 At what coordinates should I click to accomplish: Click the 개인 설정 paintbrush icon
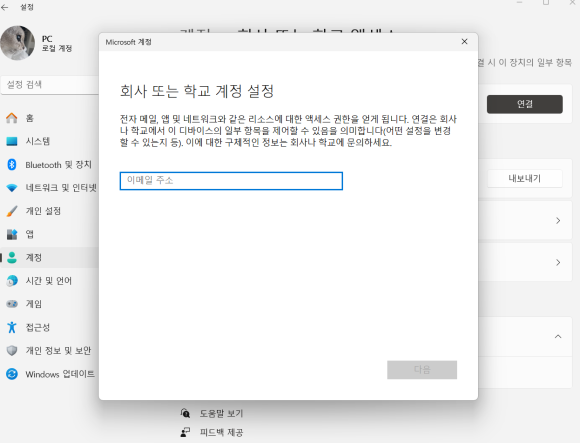12,211
